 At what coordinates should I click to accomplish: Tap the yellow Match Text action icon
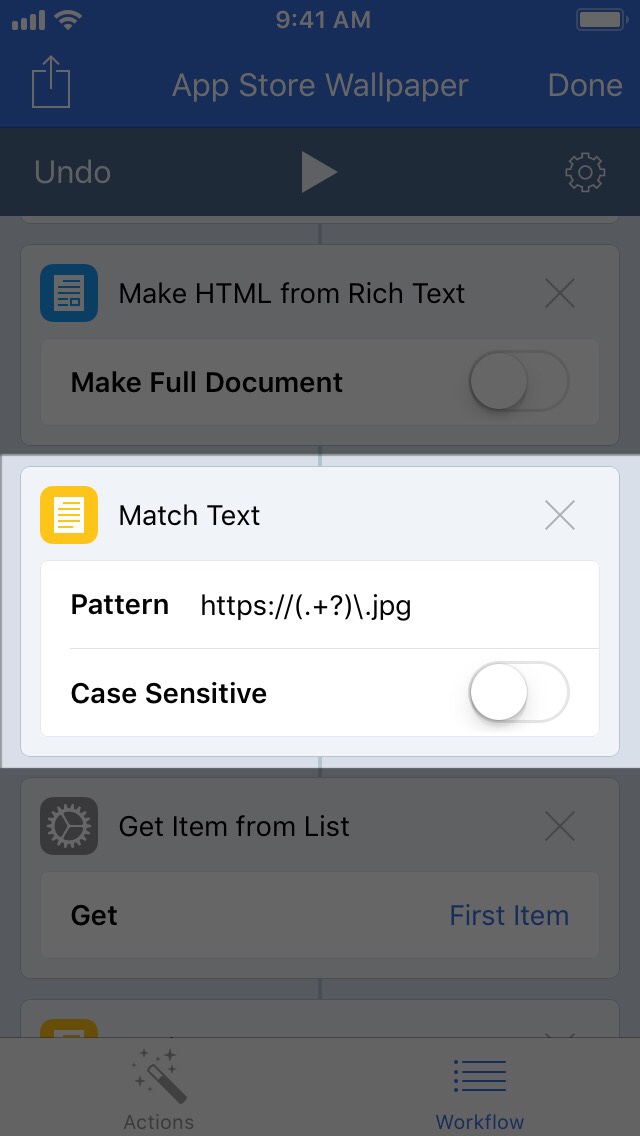[x=69, y=515]
